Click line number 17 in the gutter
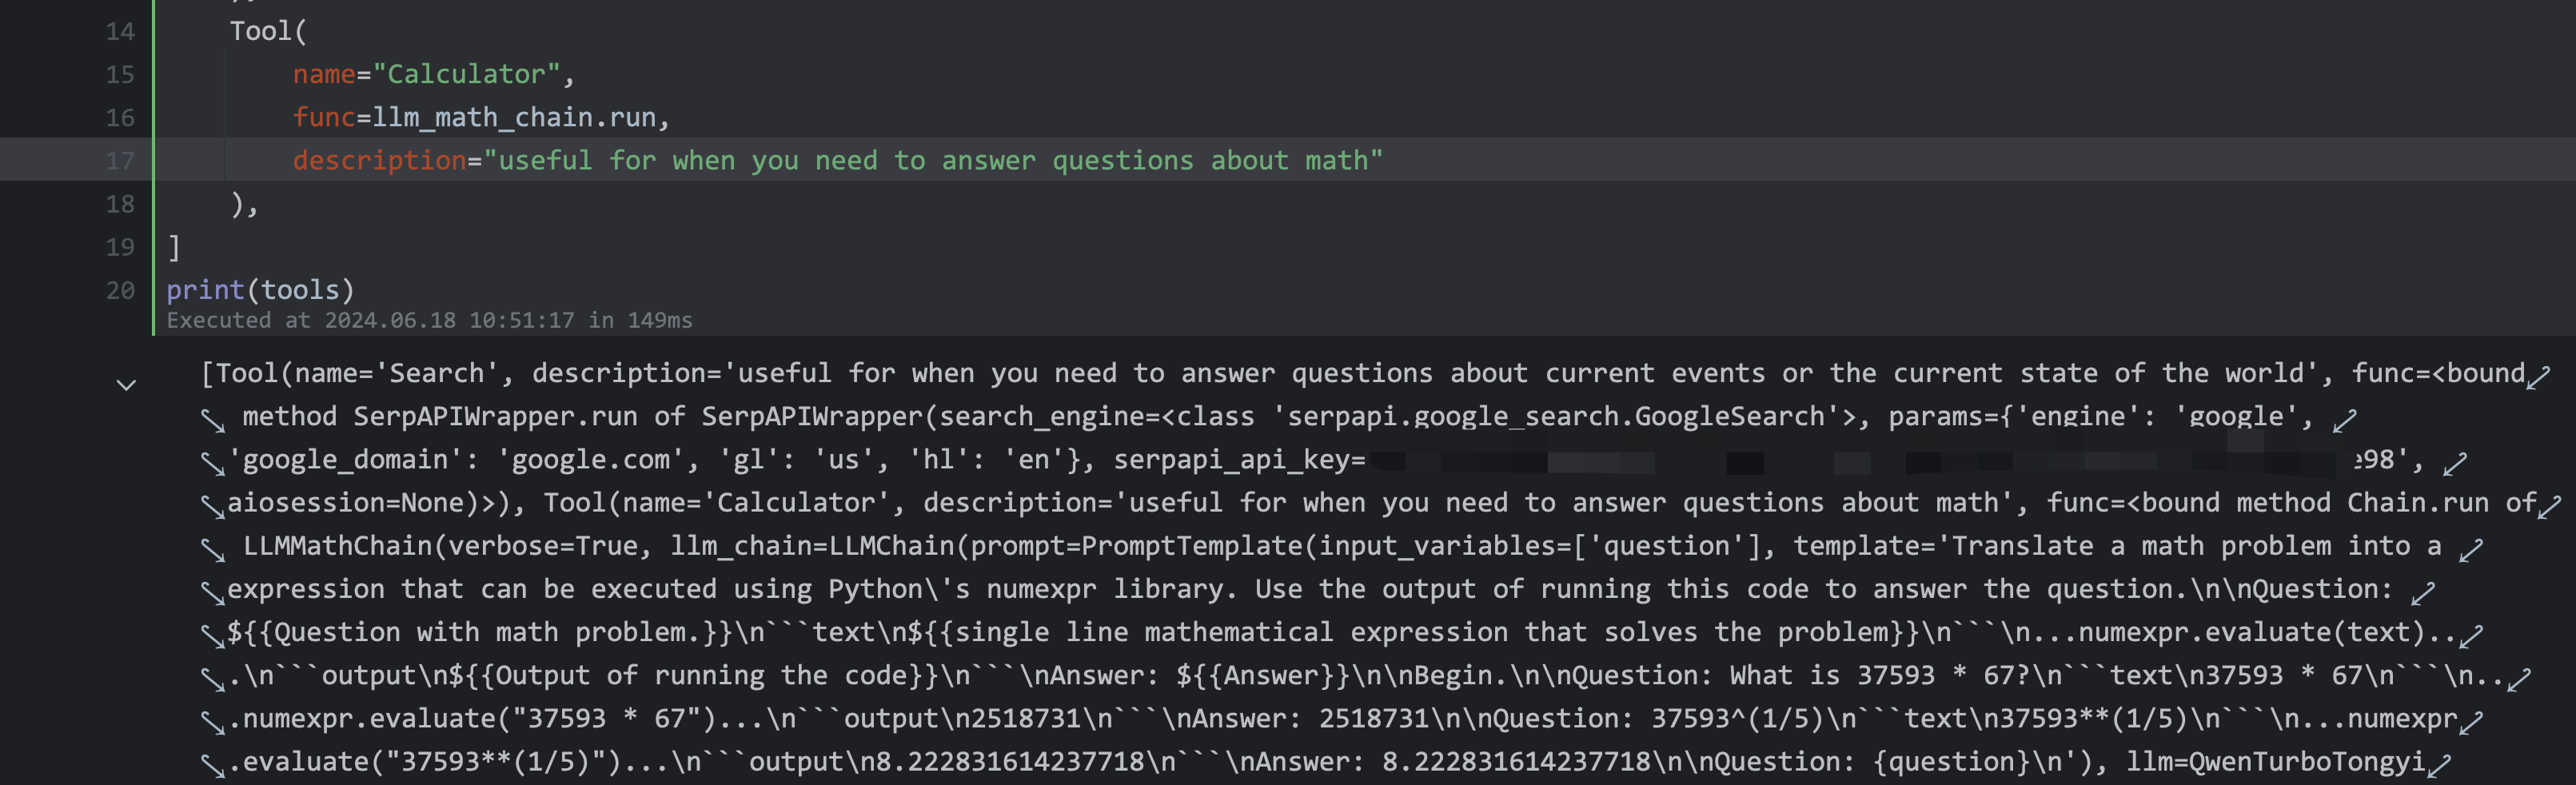 120,161
